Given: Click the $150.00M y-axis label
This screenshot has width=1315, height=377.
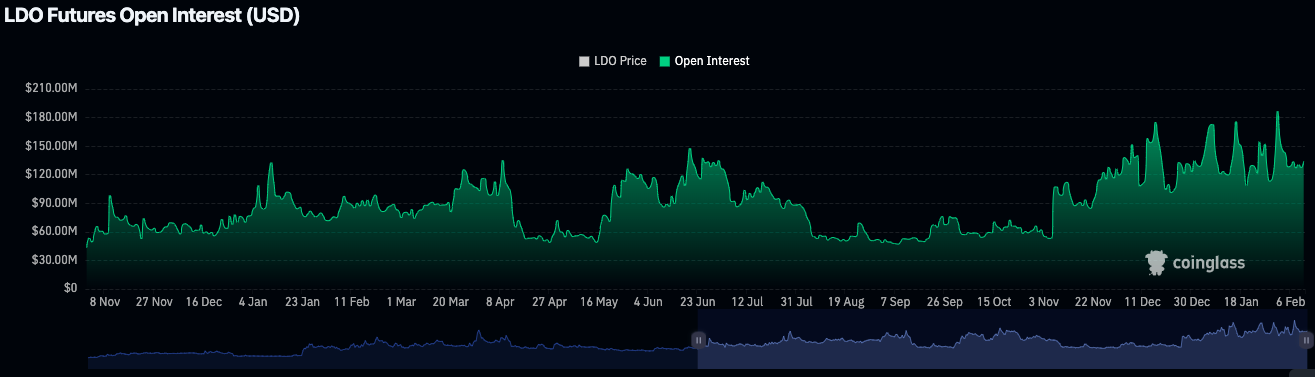Looking at the screenshot, I should pos(51,146).
